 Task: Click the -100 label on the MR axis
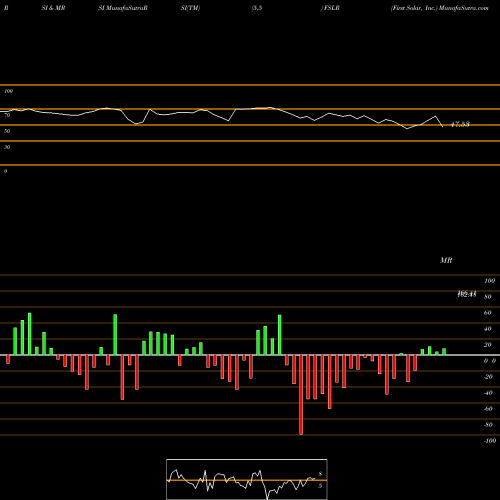click(x=490, y=441)
